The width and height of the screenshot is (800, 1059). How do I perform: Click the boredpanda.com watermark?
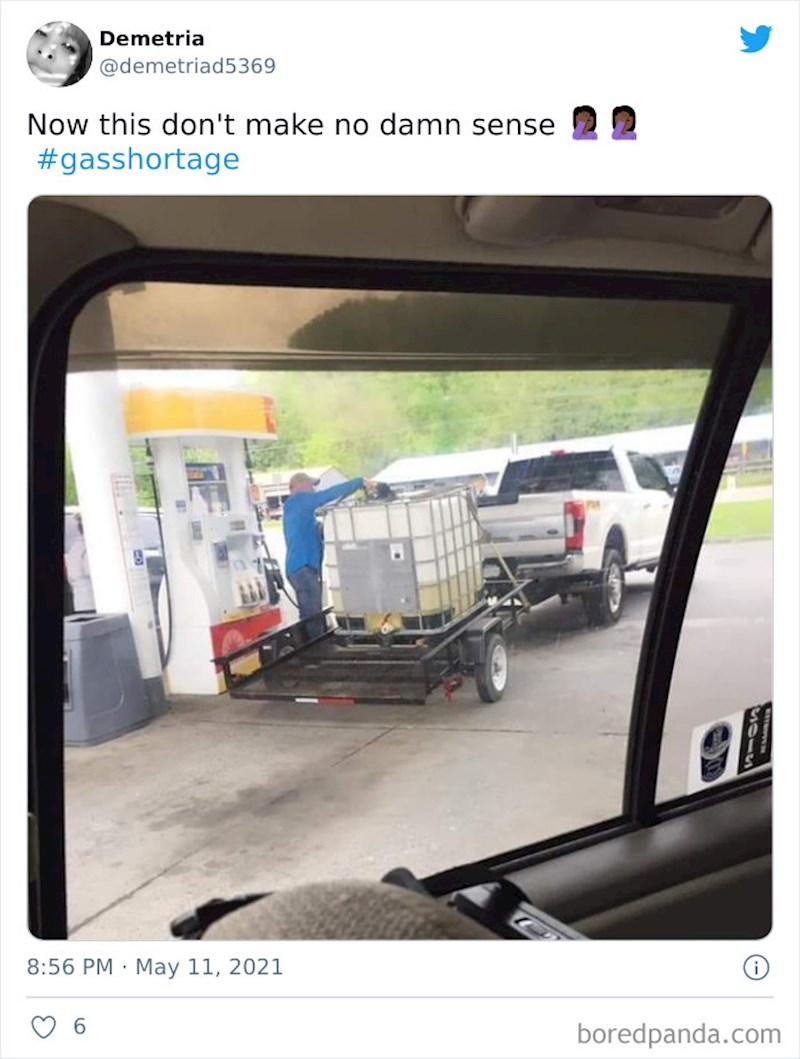[x=679, y=1033]
